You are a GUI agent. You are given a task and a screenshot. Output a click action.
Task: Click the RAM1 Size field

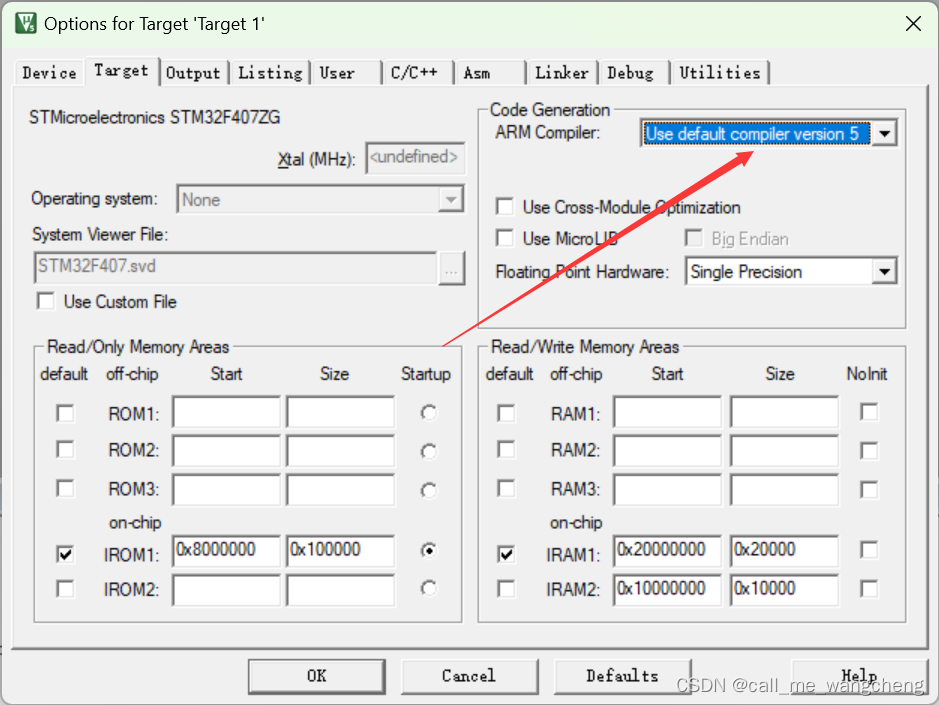tap(784, 411)
